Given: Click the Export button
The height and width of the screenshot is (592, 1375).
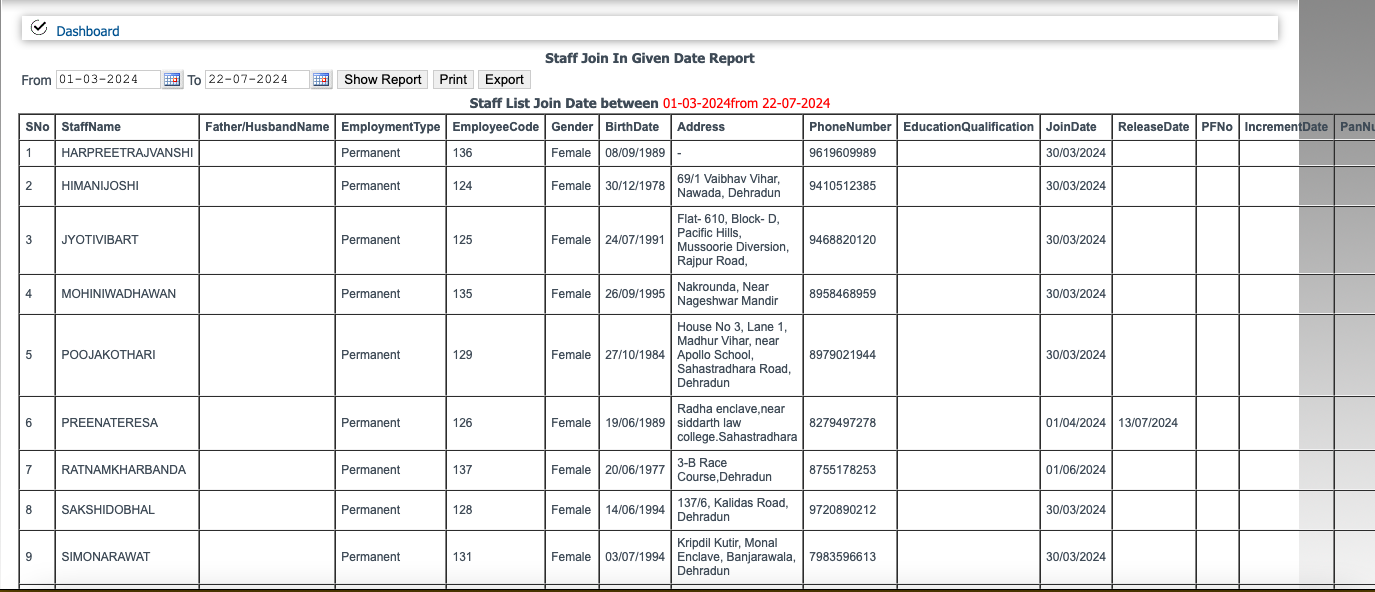Looking at the screenshot, I should (x=504, y=80).
